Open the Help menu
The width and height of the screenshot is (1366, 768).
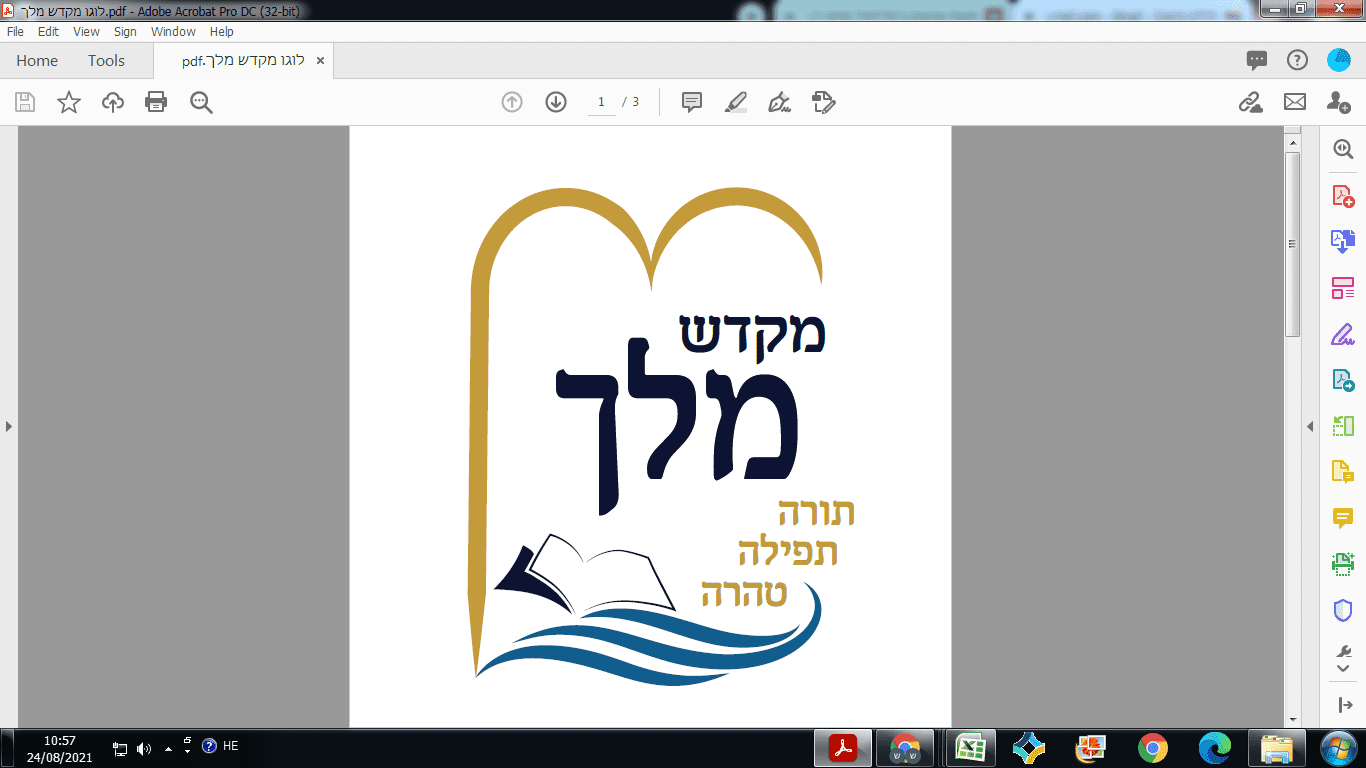pyautogui.click(x=222, y=32)
